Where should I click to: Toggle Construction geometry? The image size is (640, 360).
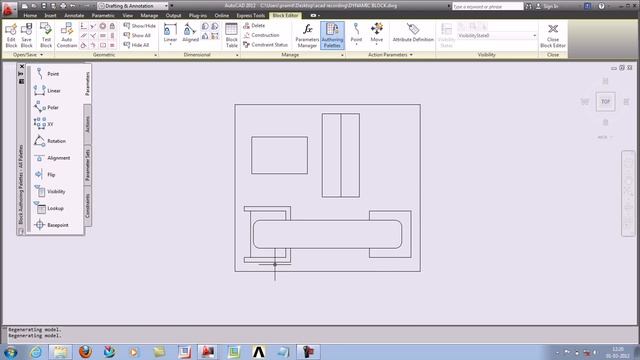click(x=262, y=35)
